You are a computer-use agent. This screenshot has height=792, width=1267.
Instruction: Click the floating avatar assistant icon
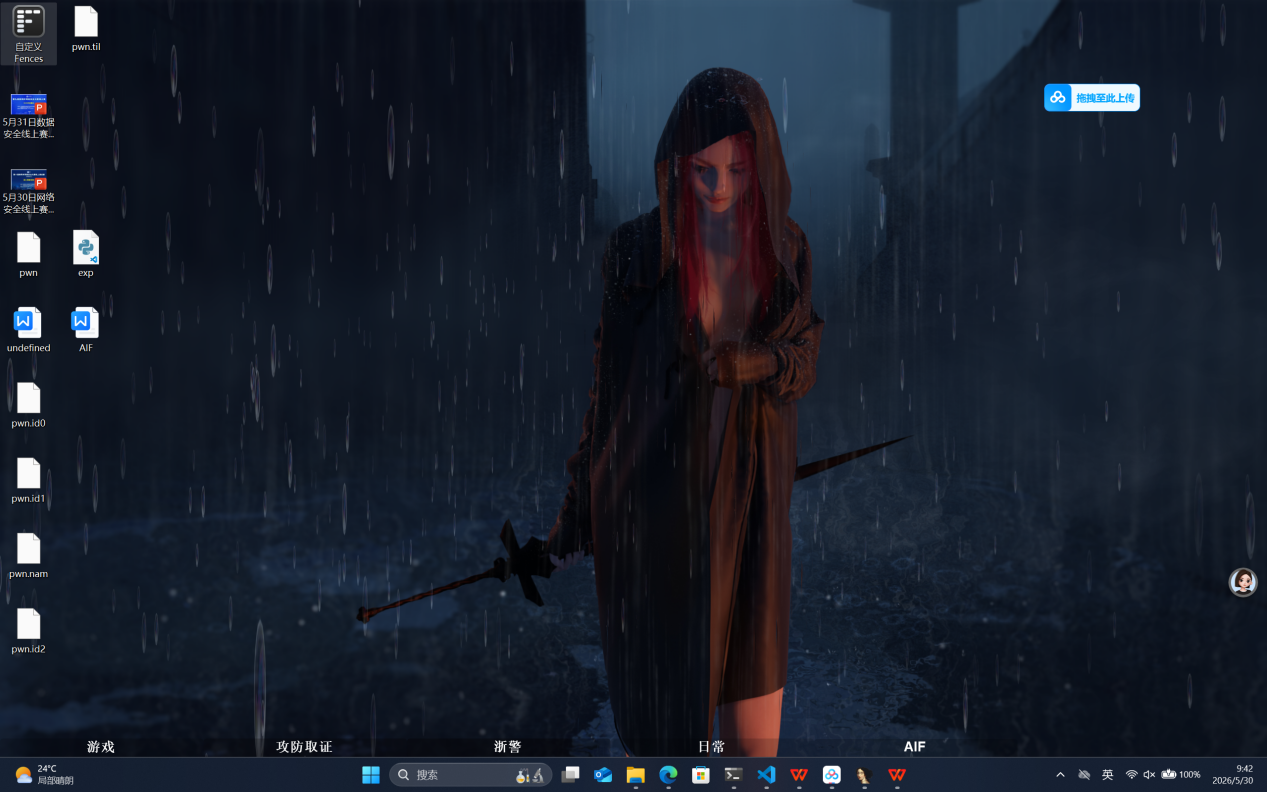1243,582
